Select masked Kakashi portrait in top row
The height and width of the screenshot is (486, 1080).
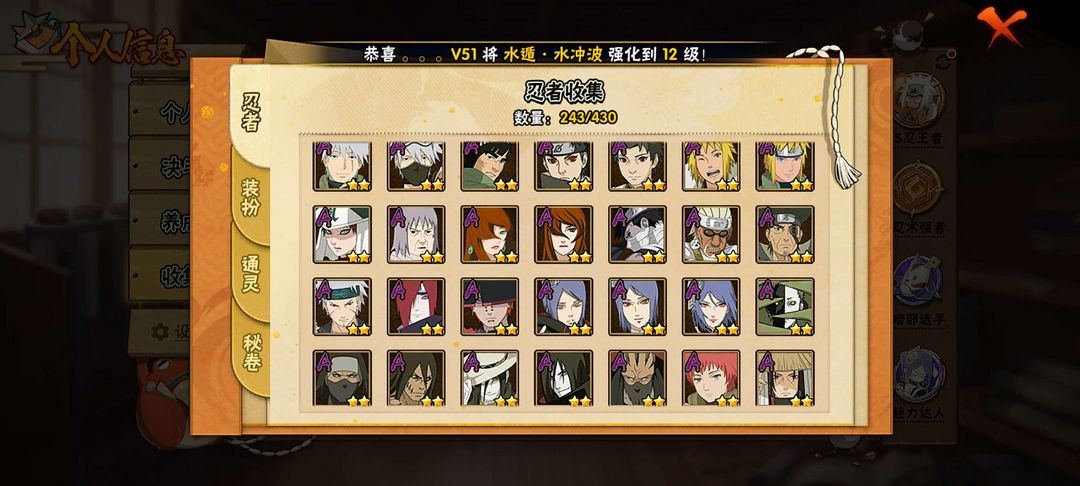pyautogui.click(x=416, y=166)
